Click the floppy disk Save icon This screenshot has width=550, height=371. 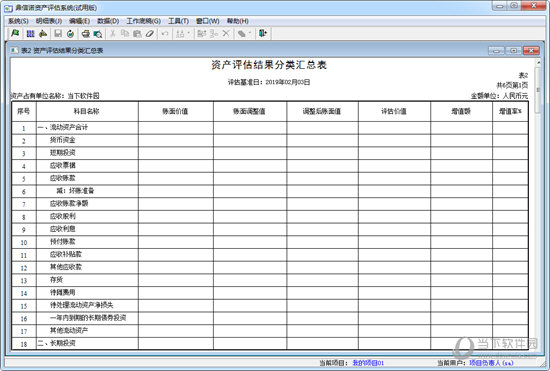(58, 34)
